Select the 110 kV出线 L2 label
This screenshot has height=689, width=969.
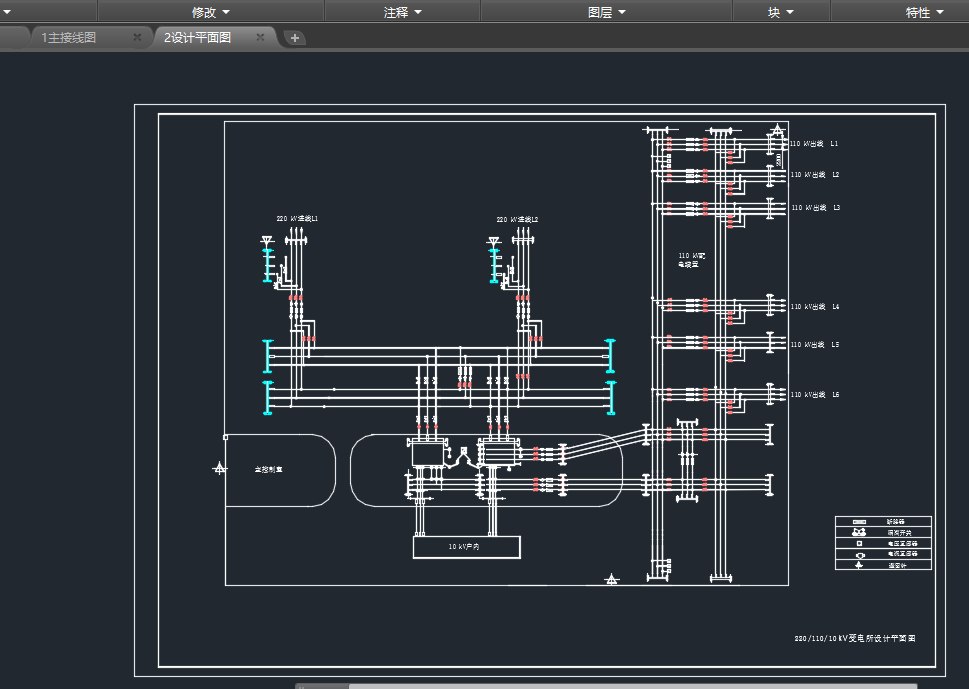tap(815, 175)
